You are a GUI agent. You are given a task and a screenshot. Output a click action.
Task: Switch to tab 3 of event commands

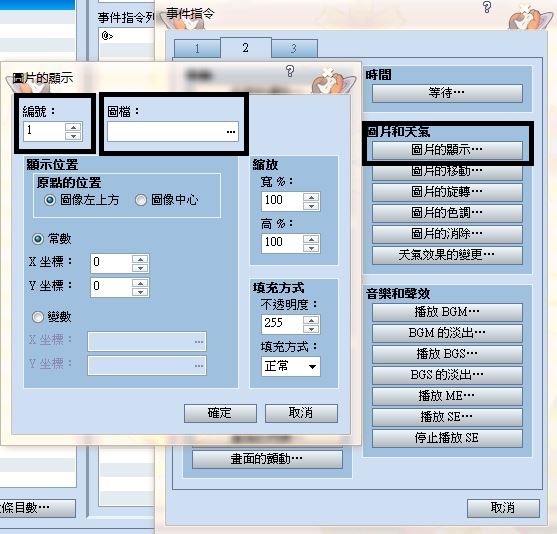coord(294,48)
